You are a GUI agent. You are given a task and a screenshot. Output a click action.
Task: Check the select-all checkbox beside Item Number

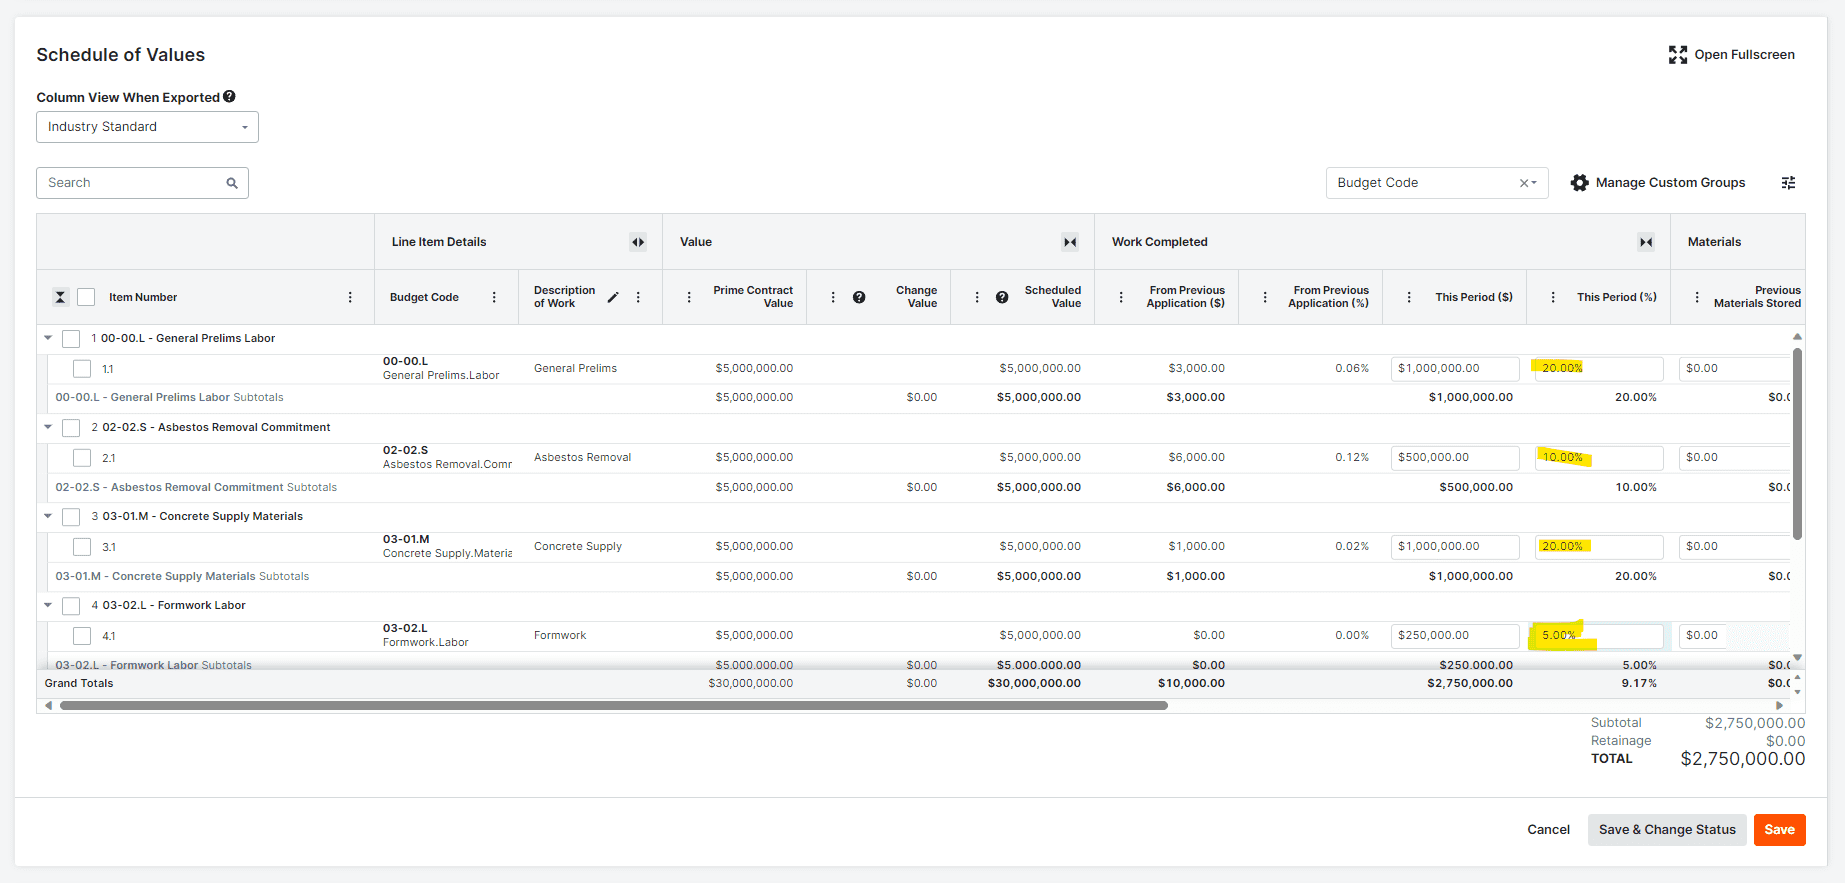86,297
